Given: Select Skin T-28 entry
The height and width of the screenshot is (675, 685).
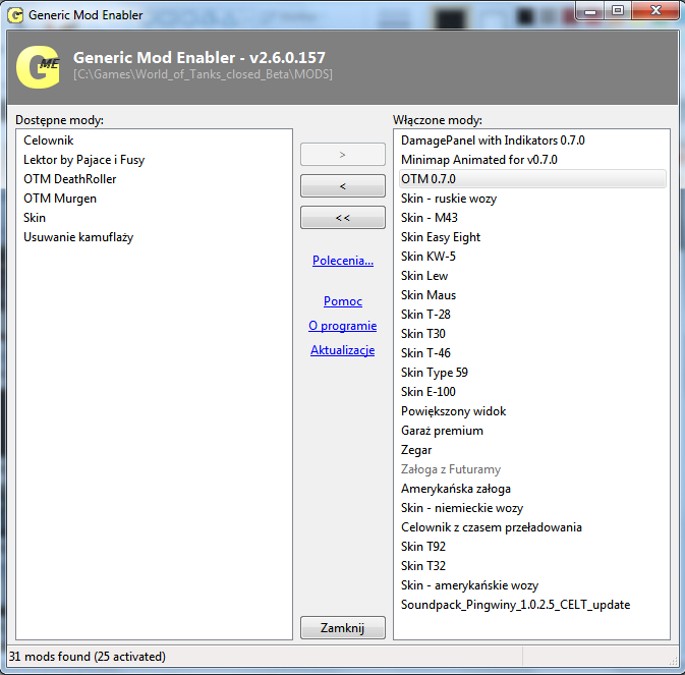Looking at the screenshot, I should (x=426, y=315).
